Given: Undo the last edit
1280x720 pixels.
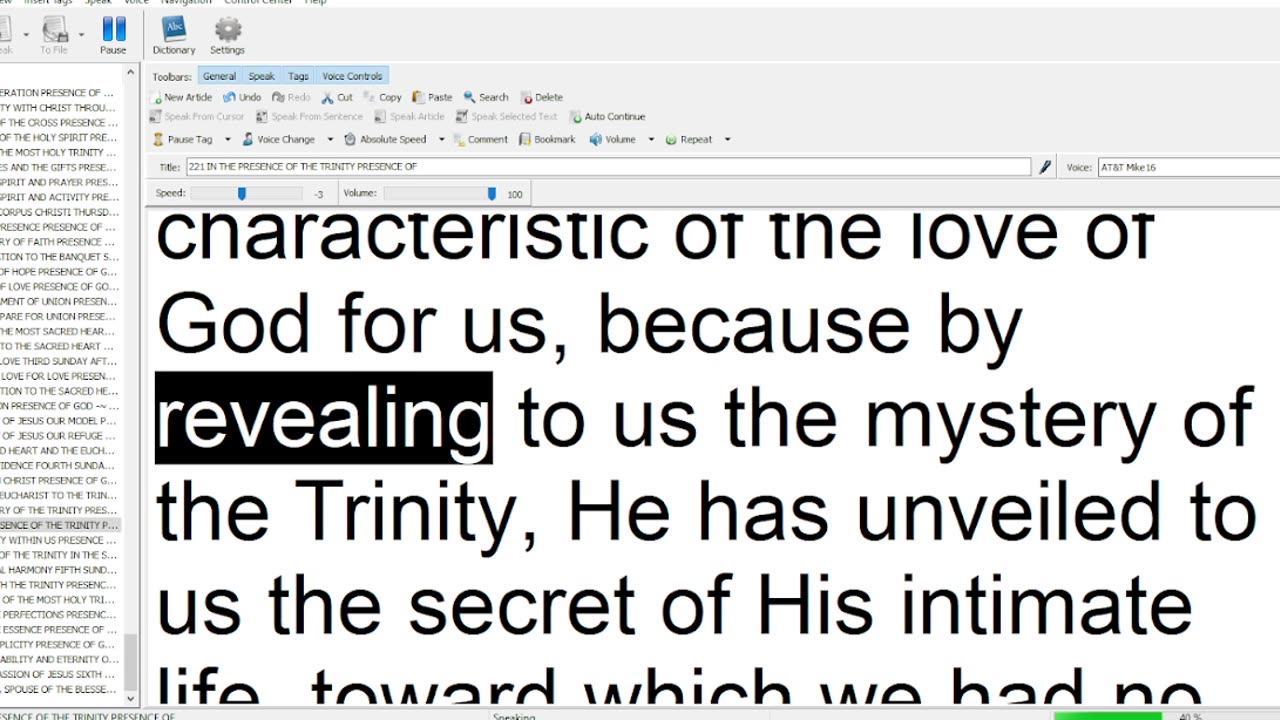Looking at the screenshot, I should (242, 97).
